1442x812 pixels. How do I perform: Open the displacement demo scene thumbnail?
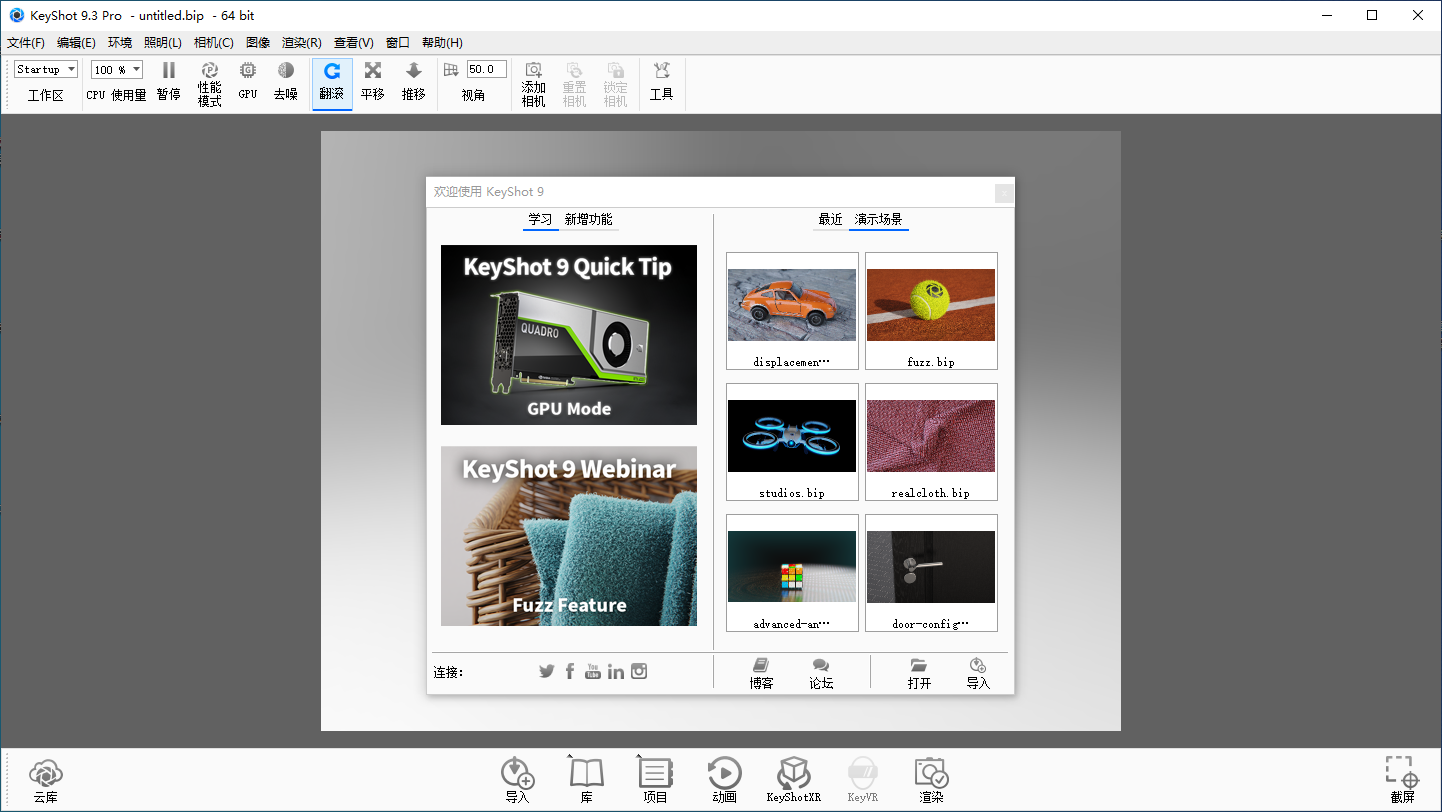(792, 311)
